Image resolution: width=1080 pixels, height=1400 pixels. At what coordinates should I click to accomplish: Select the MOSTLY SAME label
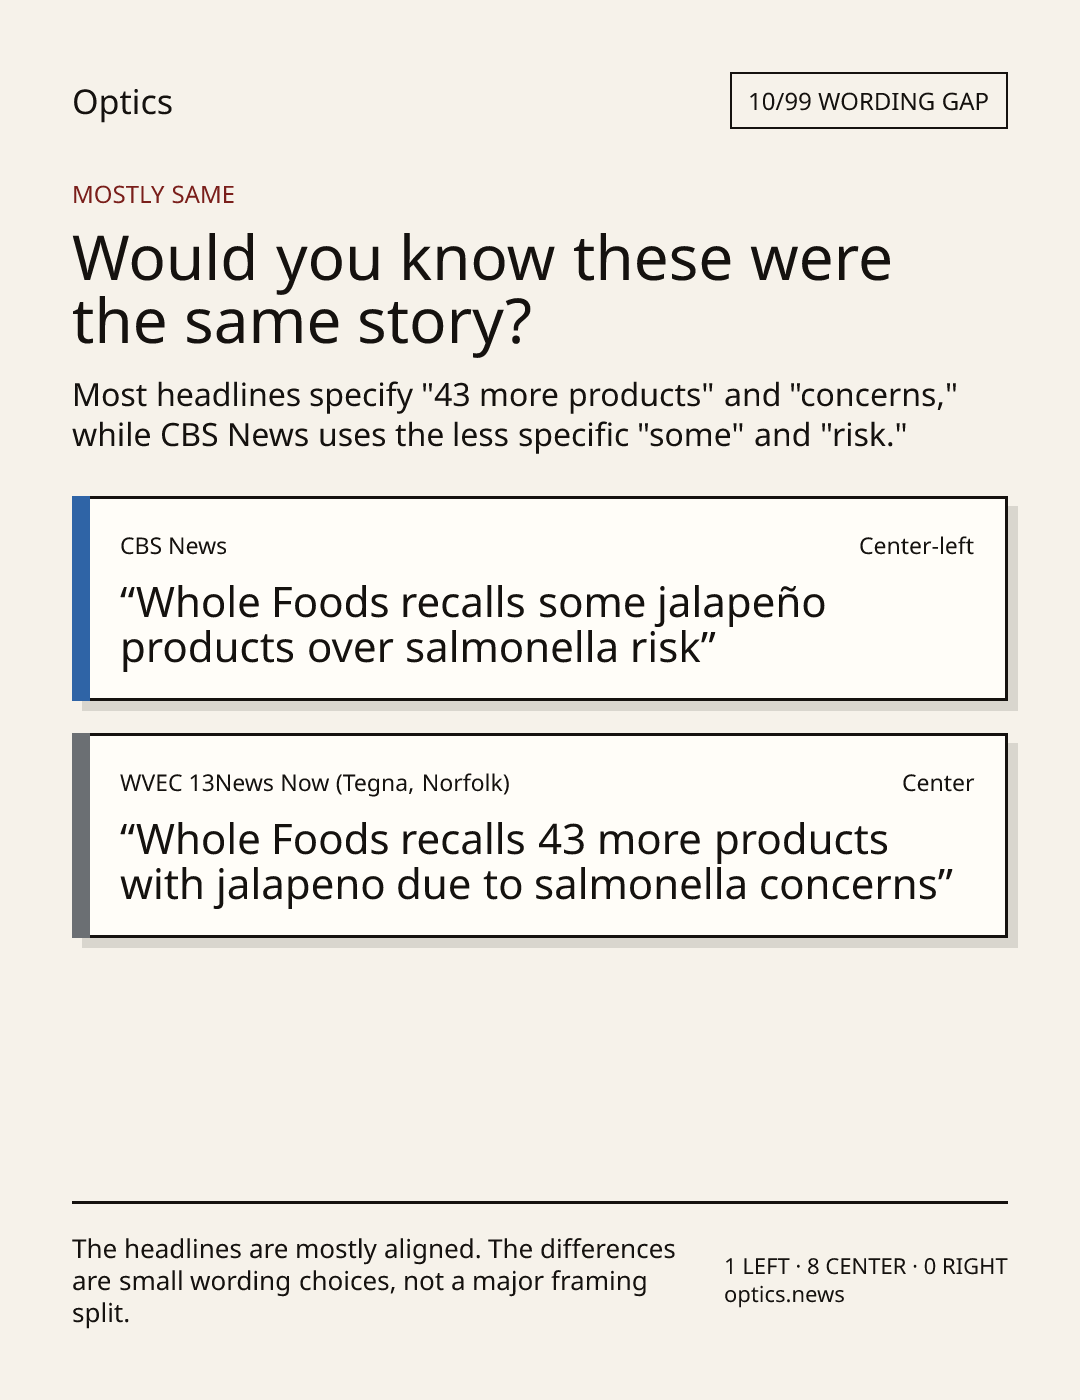(153, 195)
